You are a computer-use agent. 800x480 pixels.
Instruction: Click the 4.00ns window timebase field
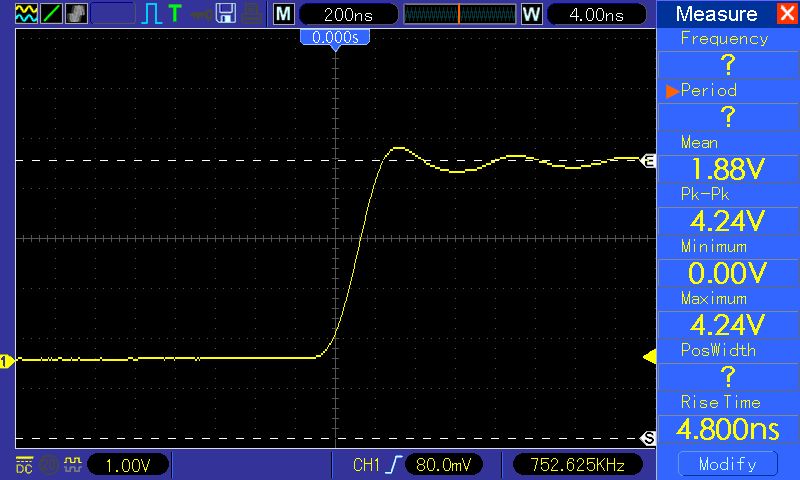pyautogui.click(x=597, y=14)
